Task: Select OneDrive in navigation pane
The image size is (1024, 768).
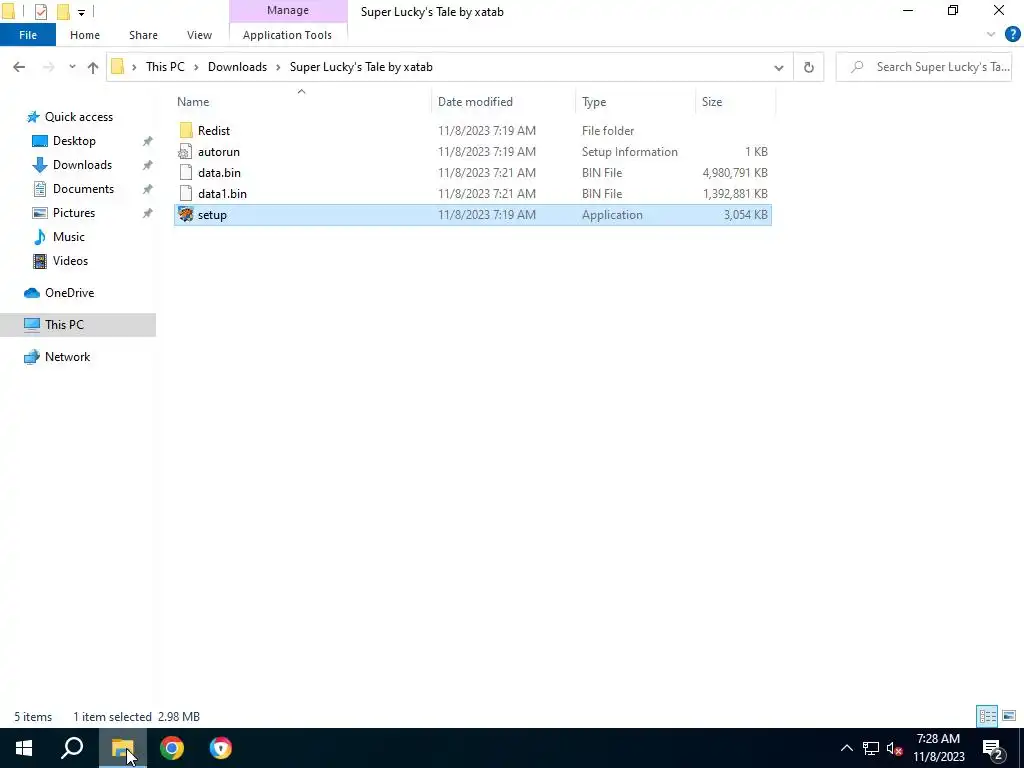Action: pyautogui.click(x=69, y=293)
